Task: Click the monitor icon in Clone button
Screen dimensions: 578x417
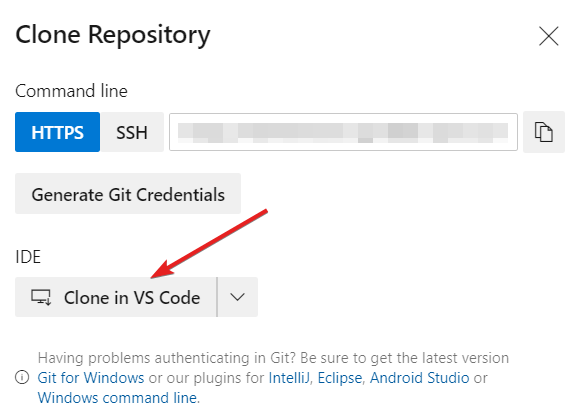Action: pos(41,297)
